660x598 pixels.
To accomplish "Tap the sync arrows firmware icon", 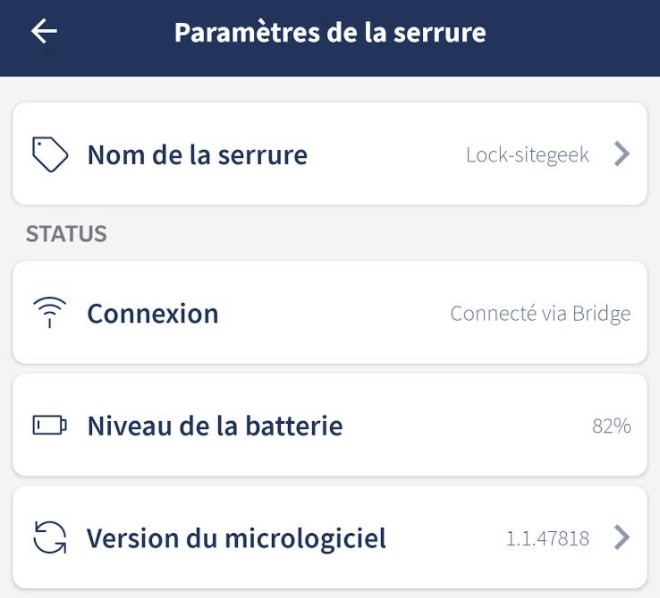I will pos(50,538).
